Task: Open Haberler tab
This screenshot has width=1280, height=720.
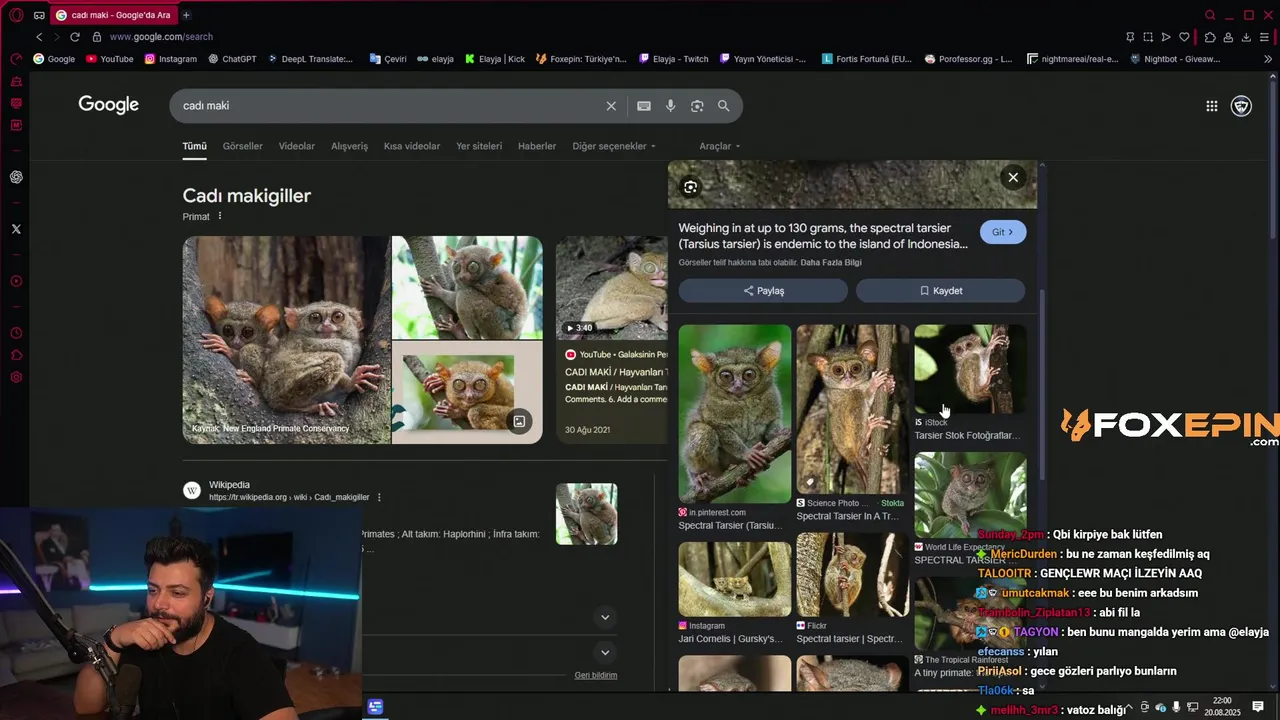Action: pos(537,146)
